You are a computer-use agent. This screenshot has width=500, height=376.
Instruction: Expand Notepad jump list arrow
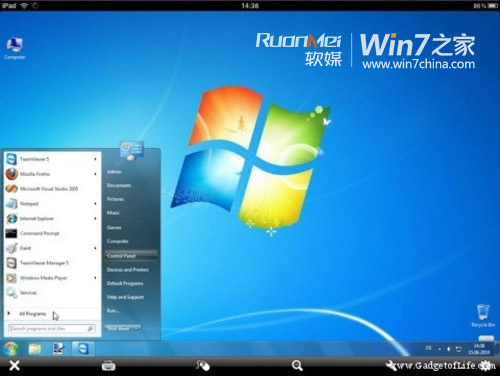click(x=95, y=204)
